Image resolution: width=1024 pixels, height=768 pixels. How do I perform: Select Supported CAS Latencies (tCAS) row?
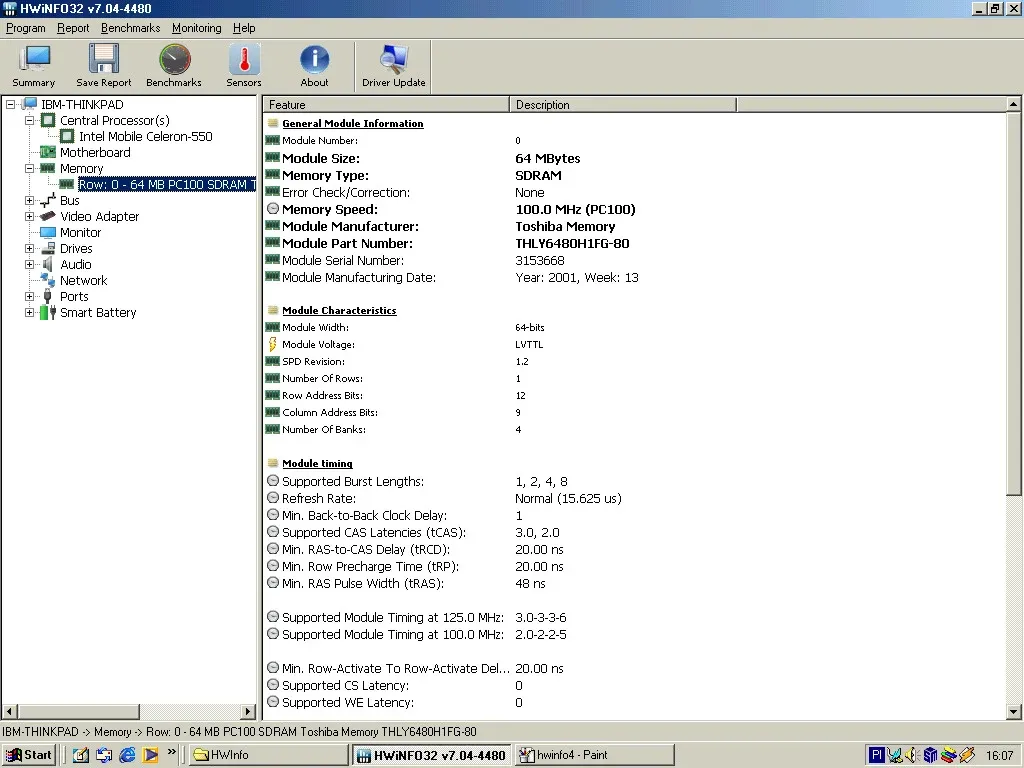tap(413, 532)
